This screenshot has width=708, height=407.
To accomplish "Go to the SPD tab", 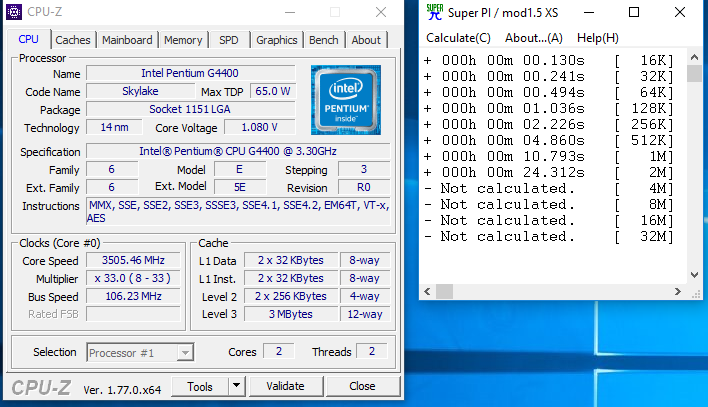I will pos(228,40).
